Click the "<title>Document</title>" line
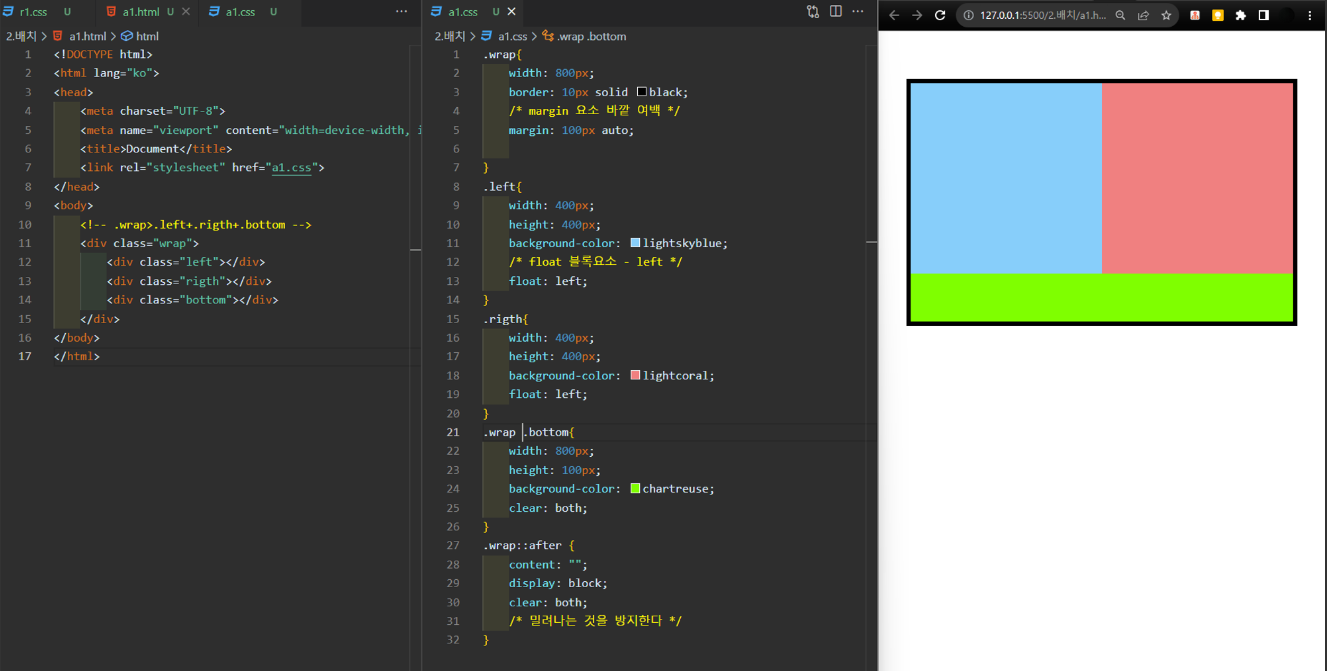Screen dimensions: 1327x671 pyautogui.click(x=156, y=149)
